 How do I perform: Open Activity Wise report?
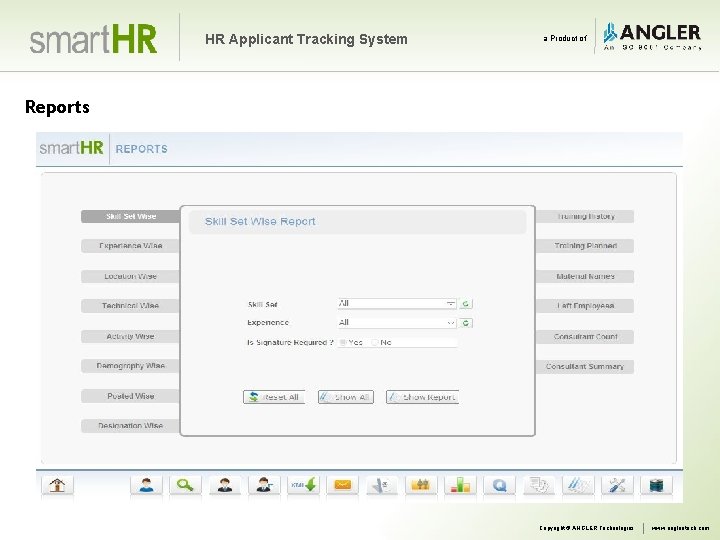click(x=131, y=337)
